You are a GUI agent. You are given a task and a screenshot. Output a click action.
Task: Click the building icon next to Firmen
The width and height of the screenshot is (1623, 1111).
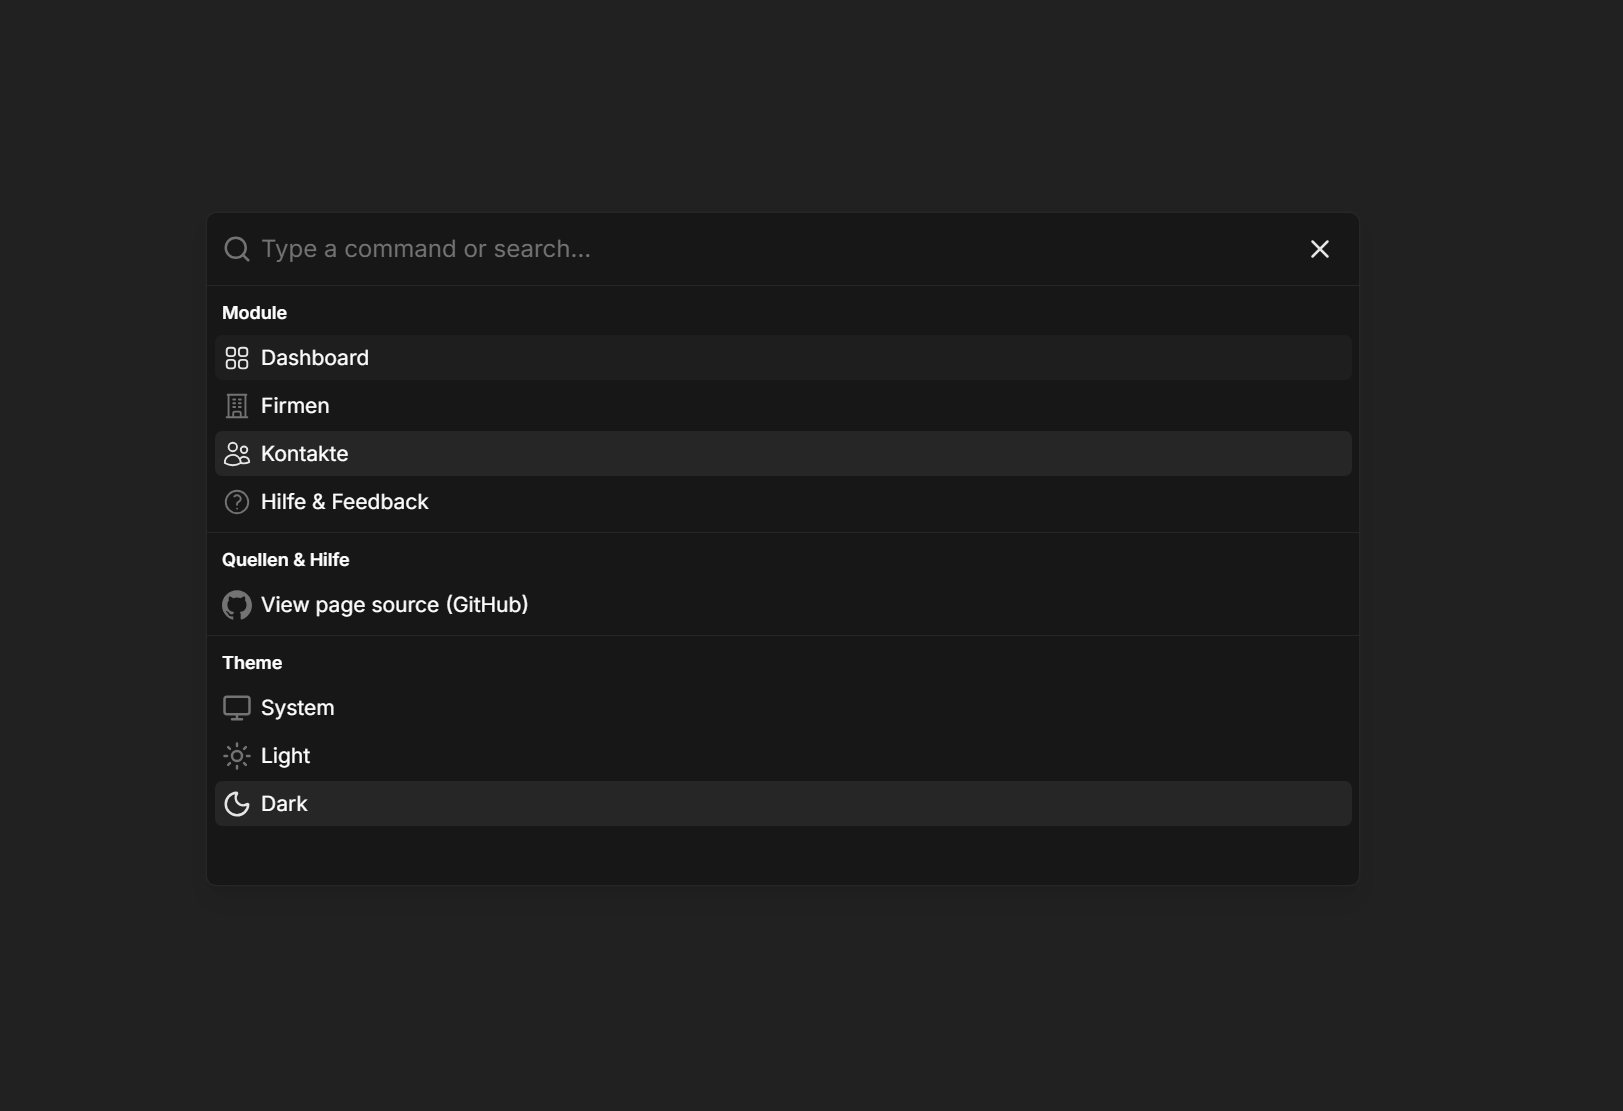(x=236, y=405)
